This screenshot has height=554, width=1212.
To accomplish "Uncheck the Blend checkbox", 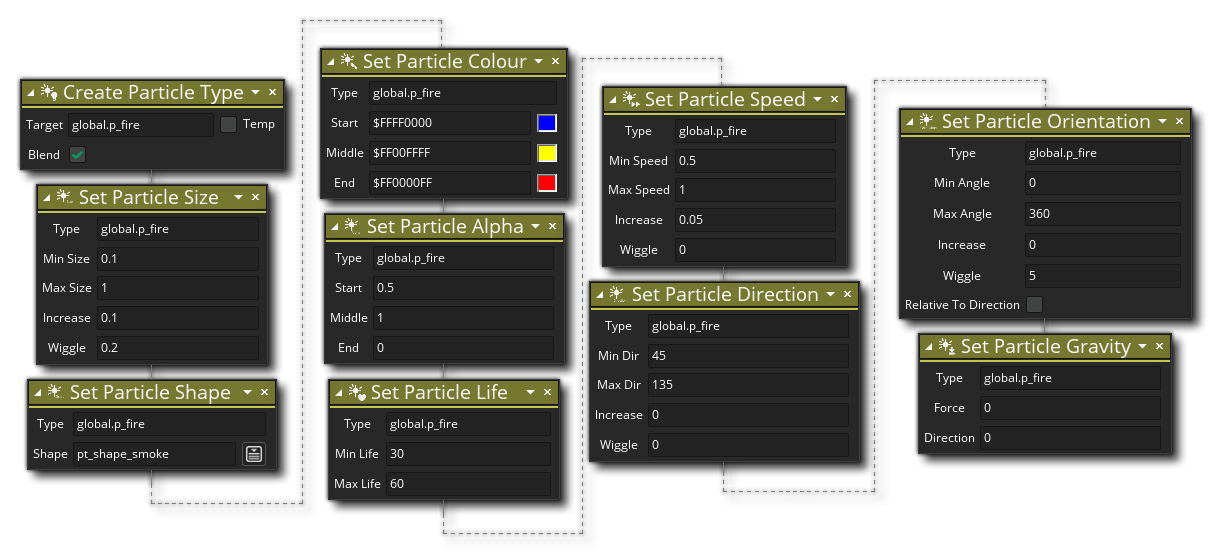I will (77, 155).
